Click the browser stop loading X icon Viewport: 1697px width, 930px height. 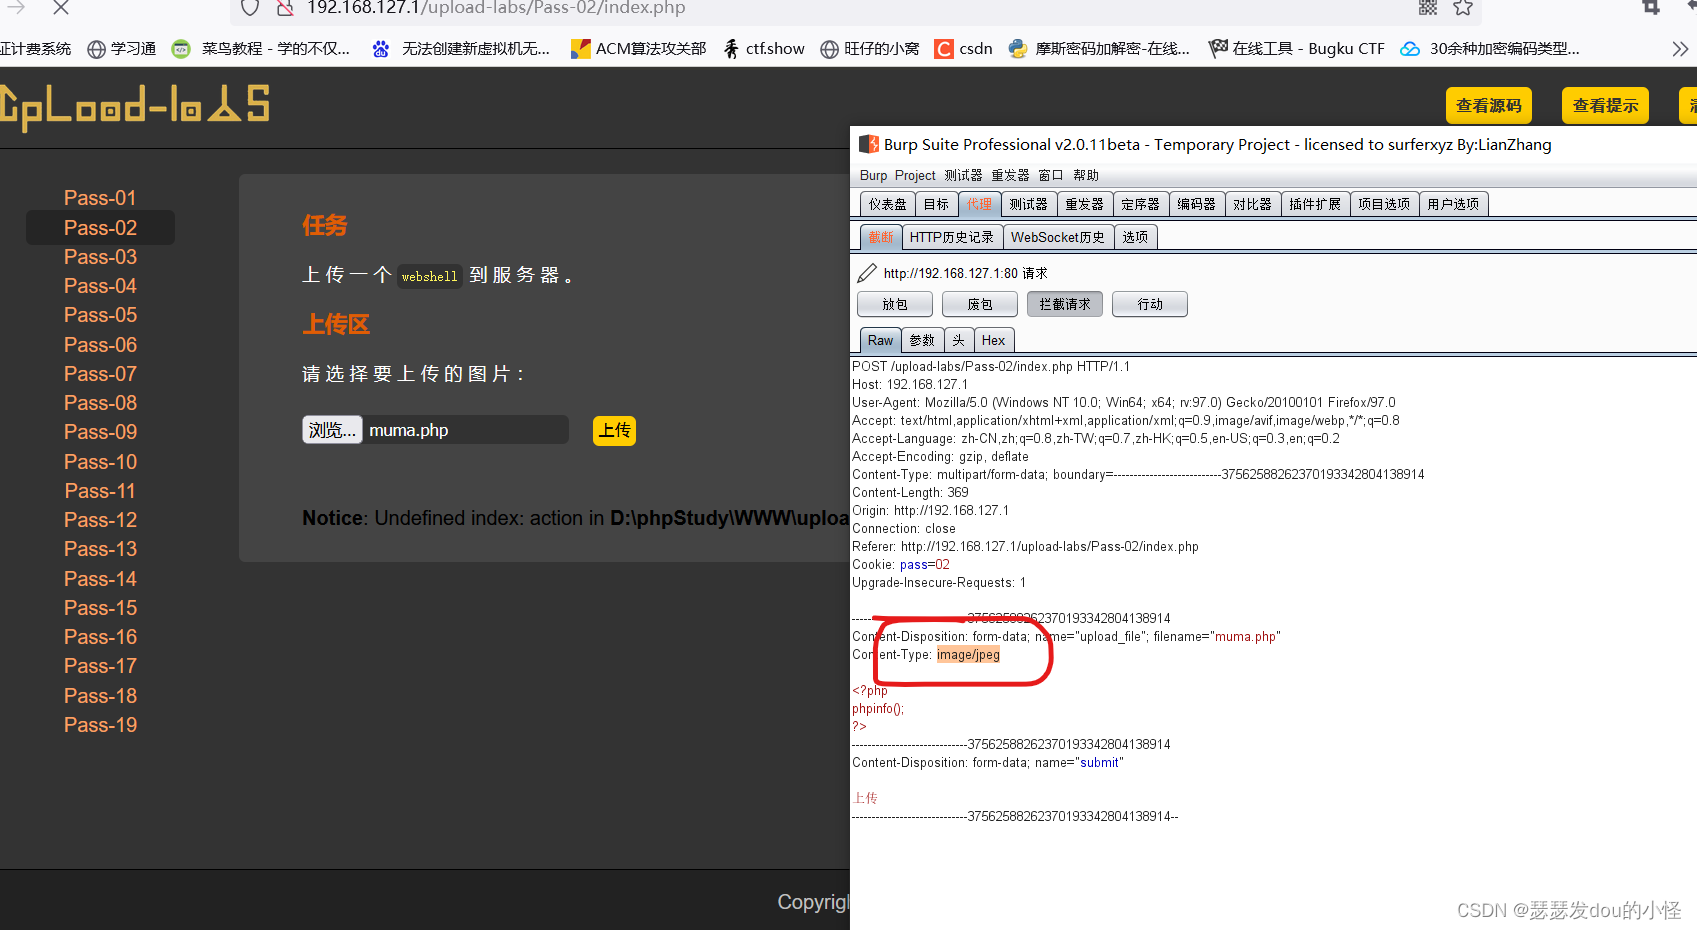click(x=60, y=7)
